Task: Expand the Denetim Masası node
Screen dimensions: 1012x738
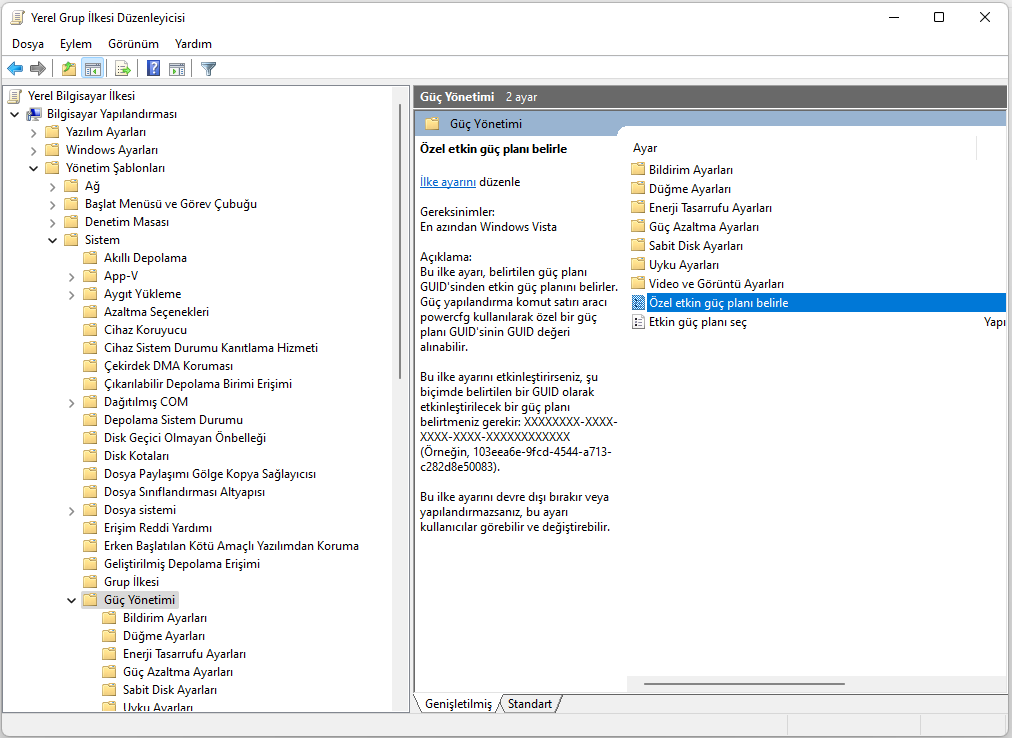Action: 53,223
